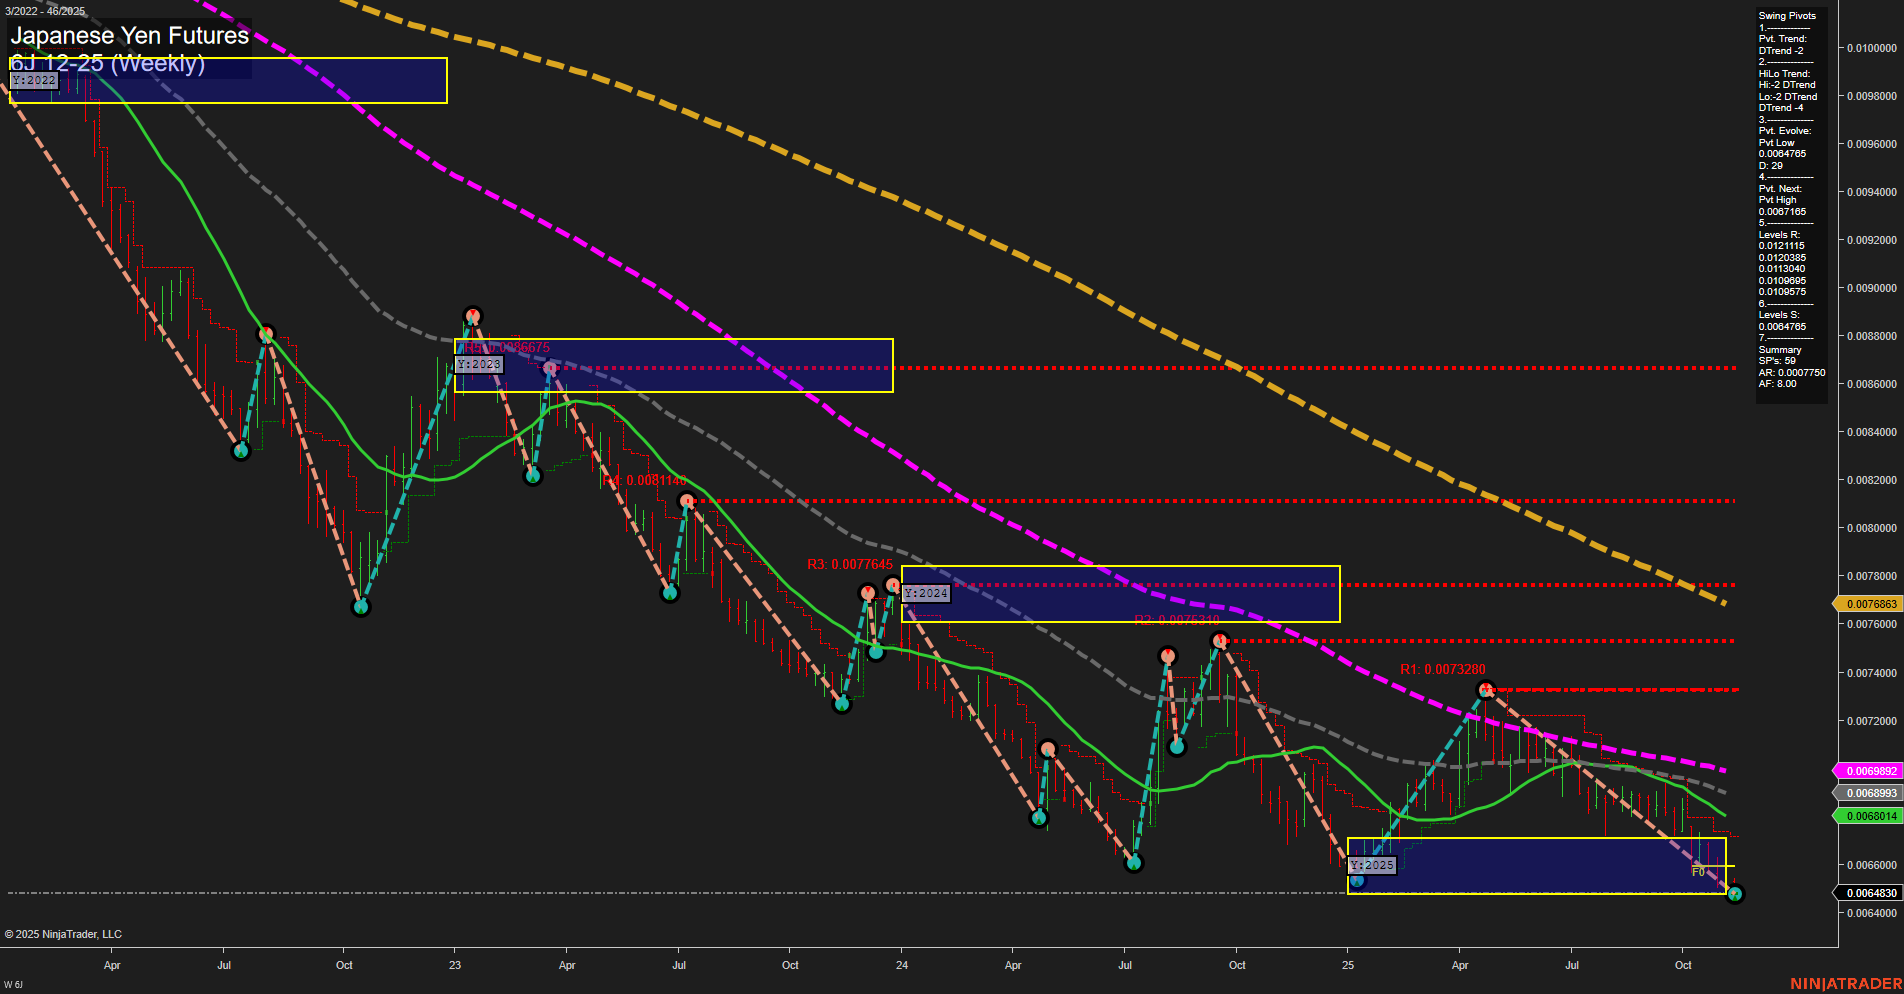
Task: Click the Japanese Yen Futures heading
Action: (128, 35)
